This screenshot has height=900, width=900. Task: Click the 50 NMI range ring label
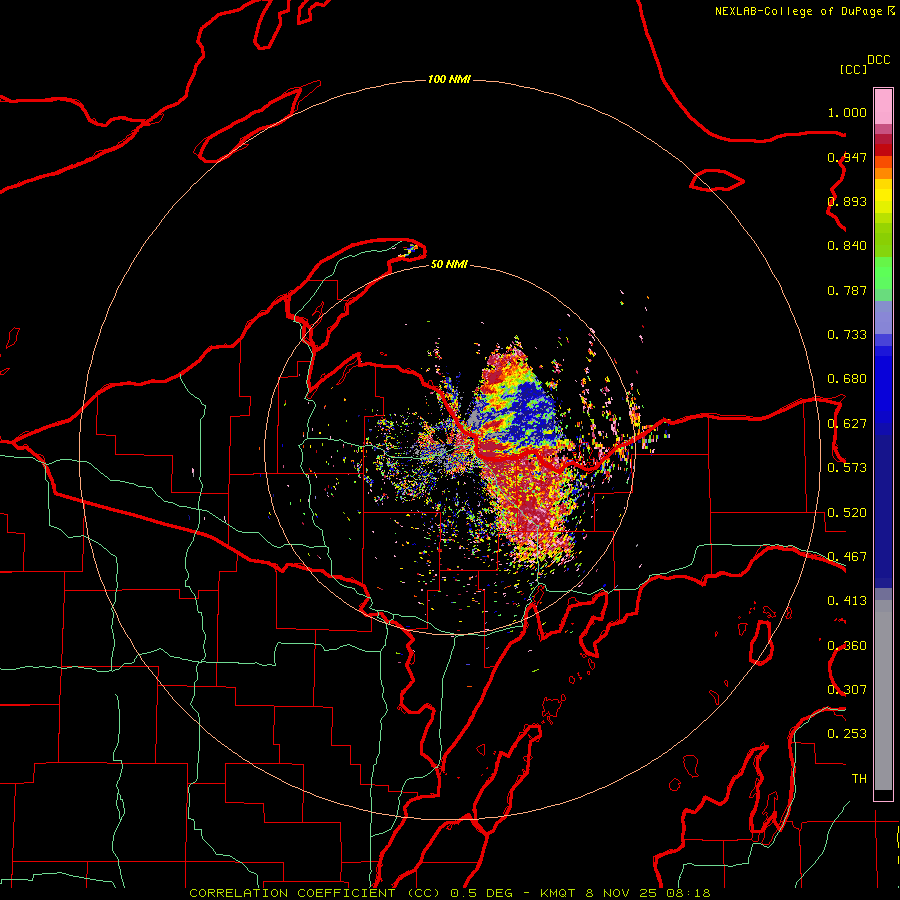449,264
